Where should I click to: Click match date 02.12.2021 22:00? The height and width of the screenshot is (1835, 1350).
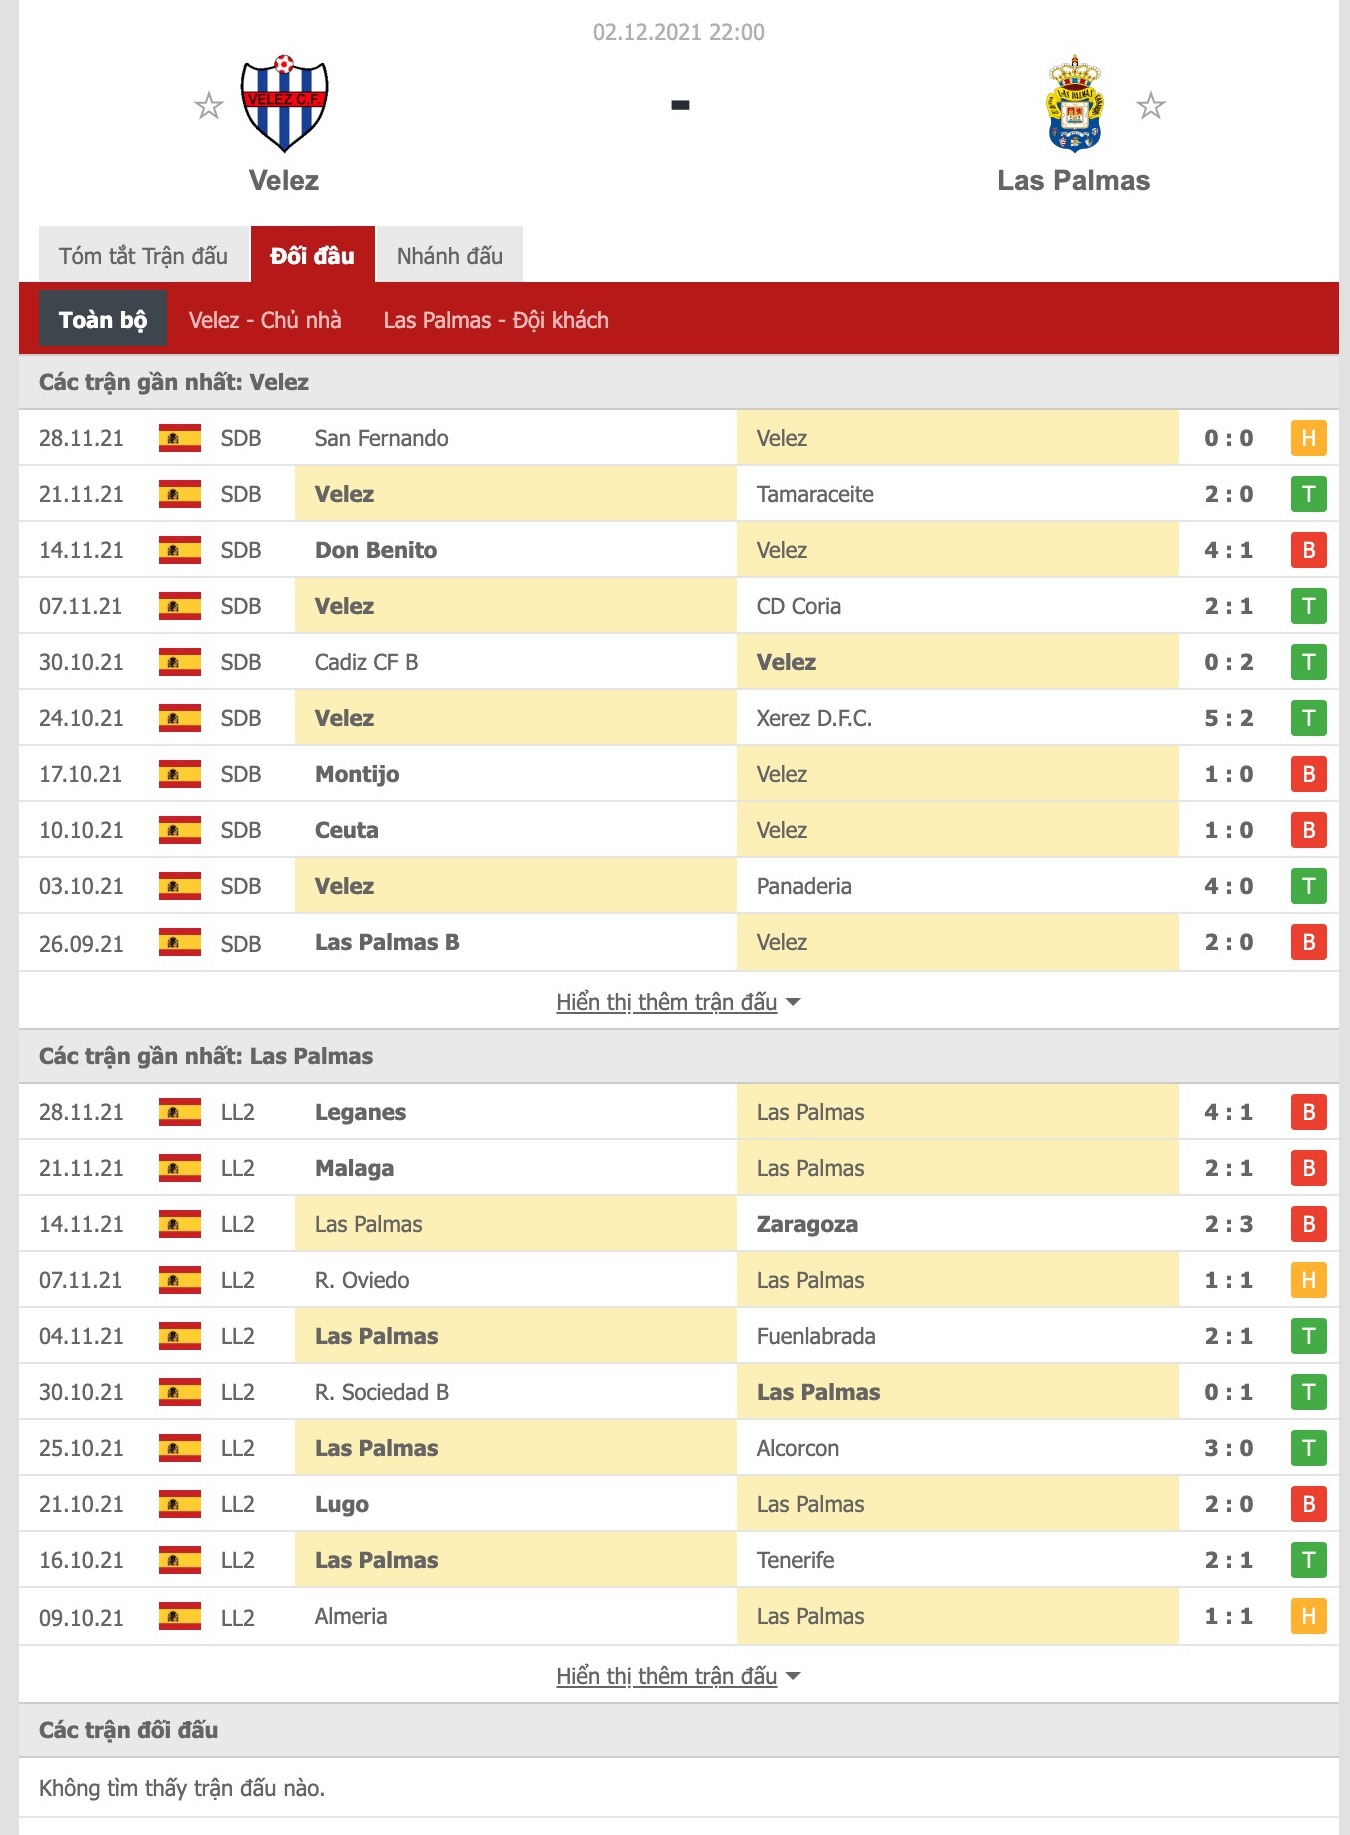pyautogui.click(x=678, y=32)
